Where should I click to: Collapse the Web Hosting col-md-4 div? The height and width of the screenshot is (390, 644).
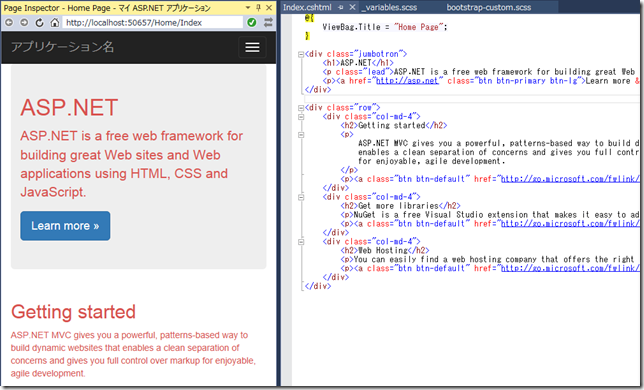[301, 242]
